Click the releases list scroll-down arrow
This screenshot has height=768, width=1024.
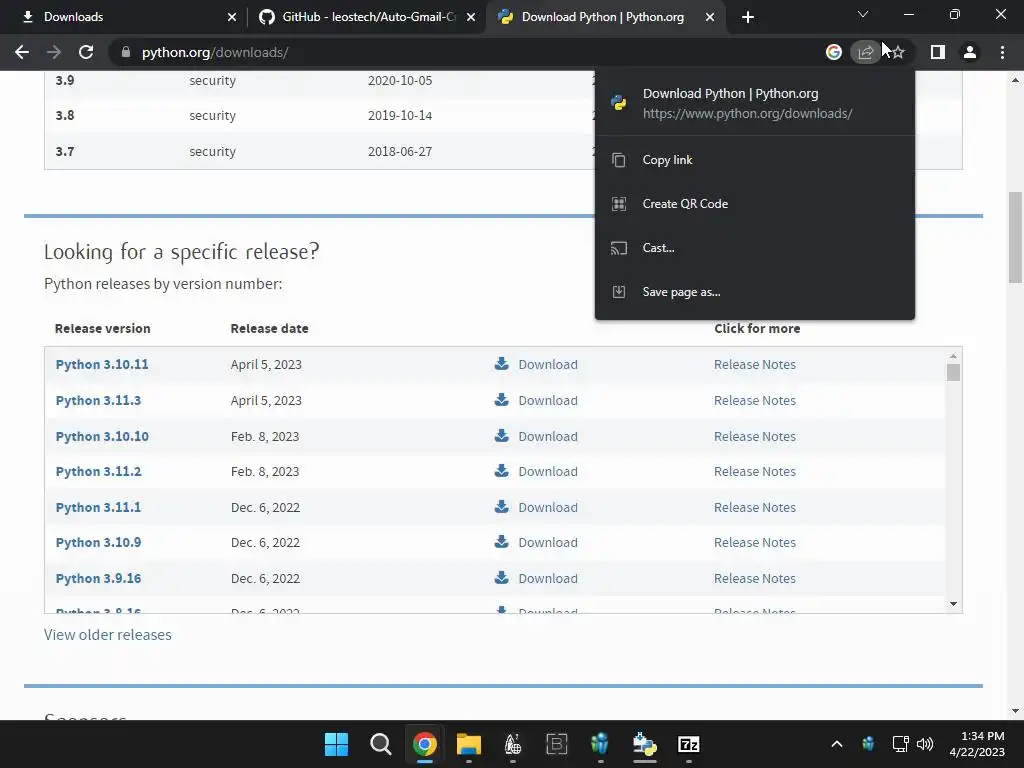coord(953,604)
